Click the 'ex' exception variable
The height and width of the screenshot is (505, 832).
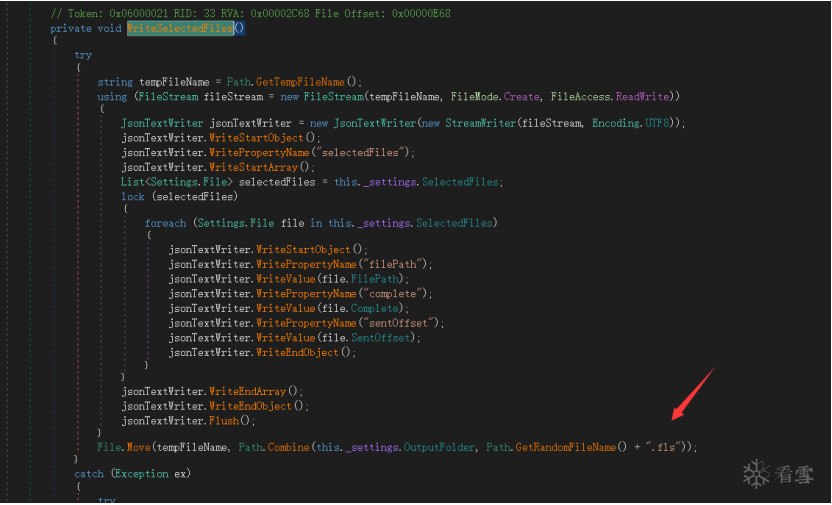point(180,474)
